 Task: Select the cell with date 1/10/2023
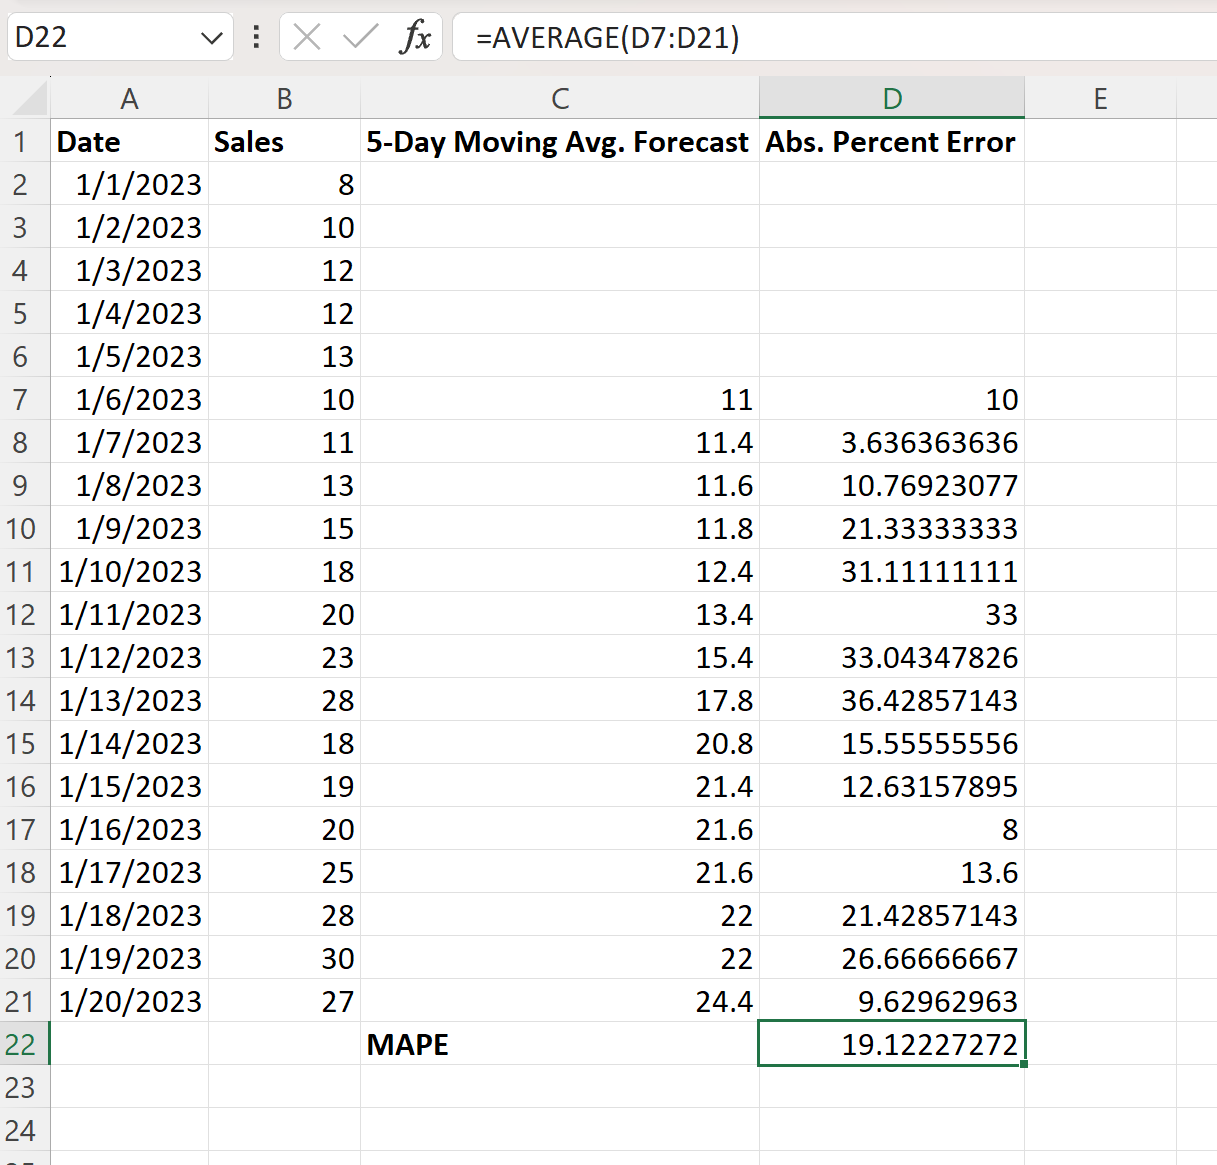tap(129, 570)
